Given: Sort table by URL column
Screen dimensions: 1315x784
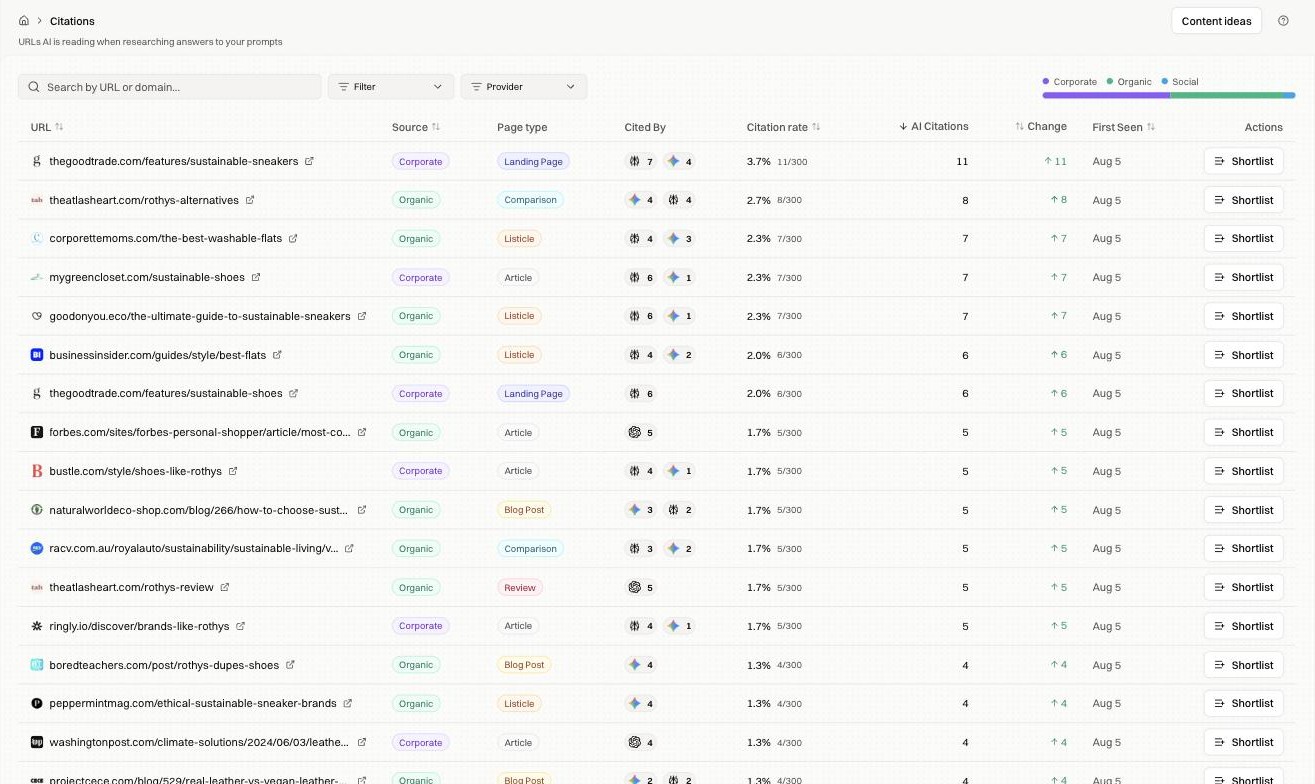Looking at the screenshot, I should coord(47,127).
